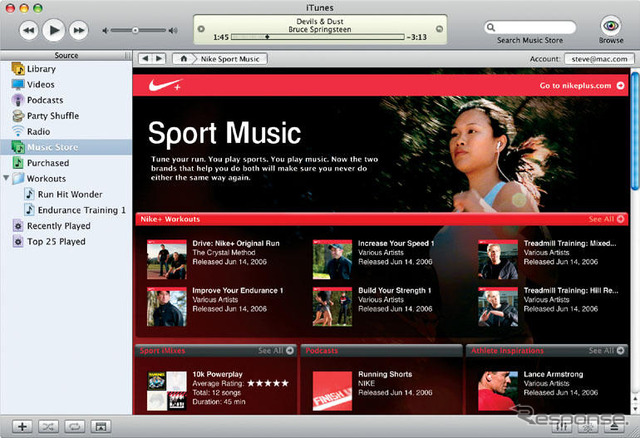Open the search magnifier options

[491, 28]
